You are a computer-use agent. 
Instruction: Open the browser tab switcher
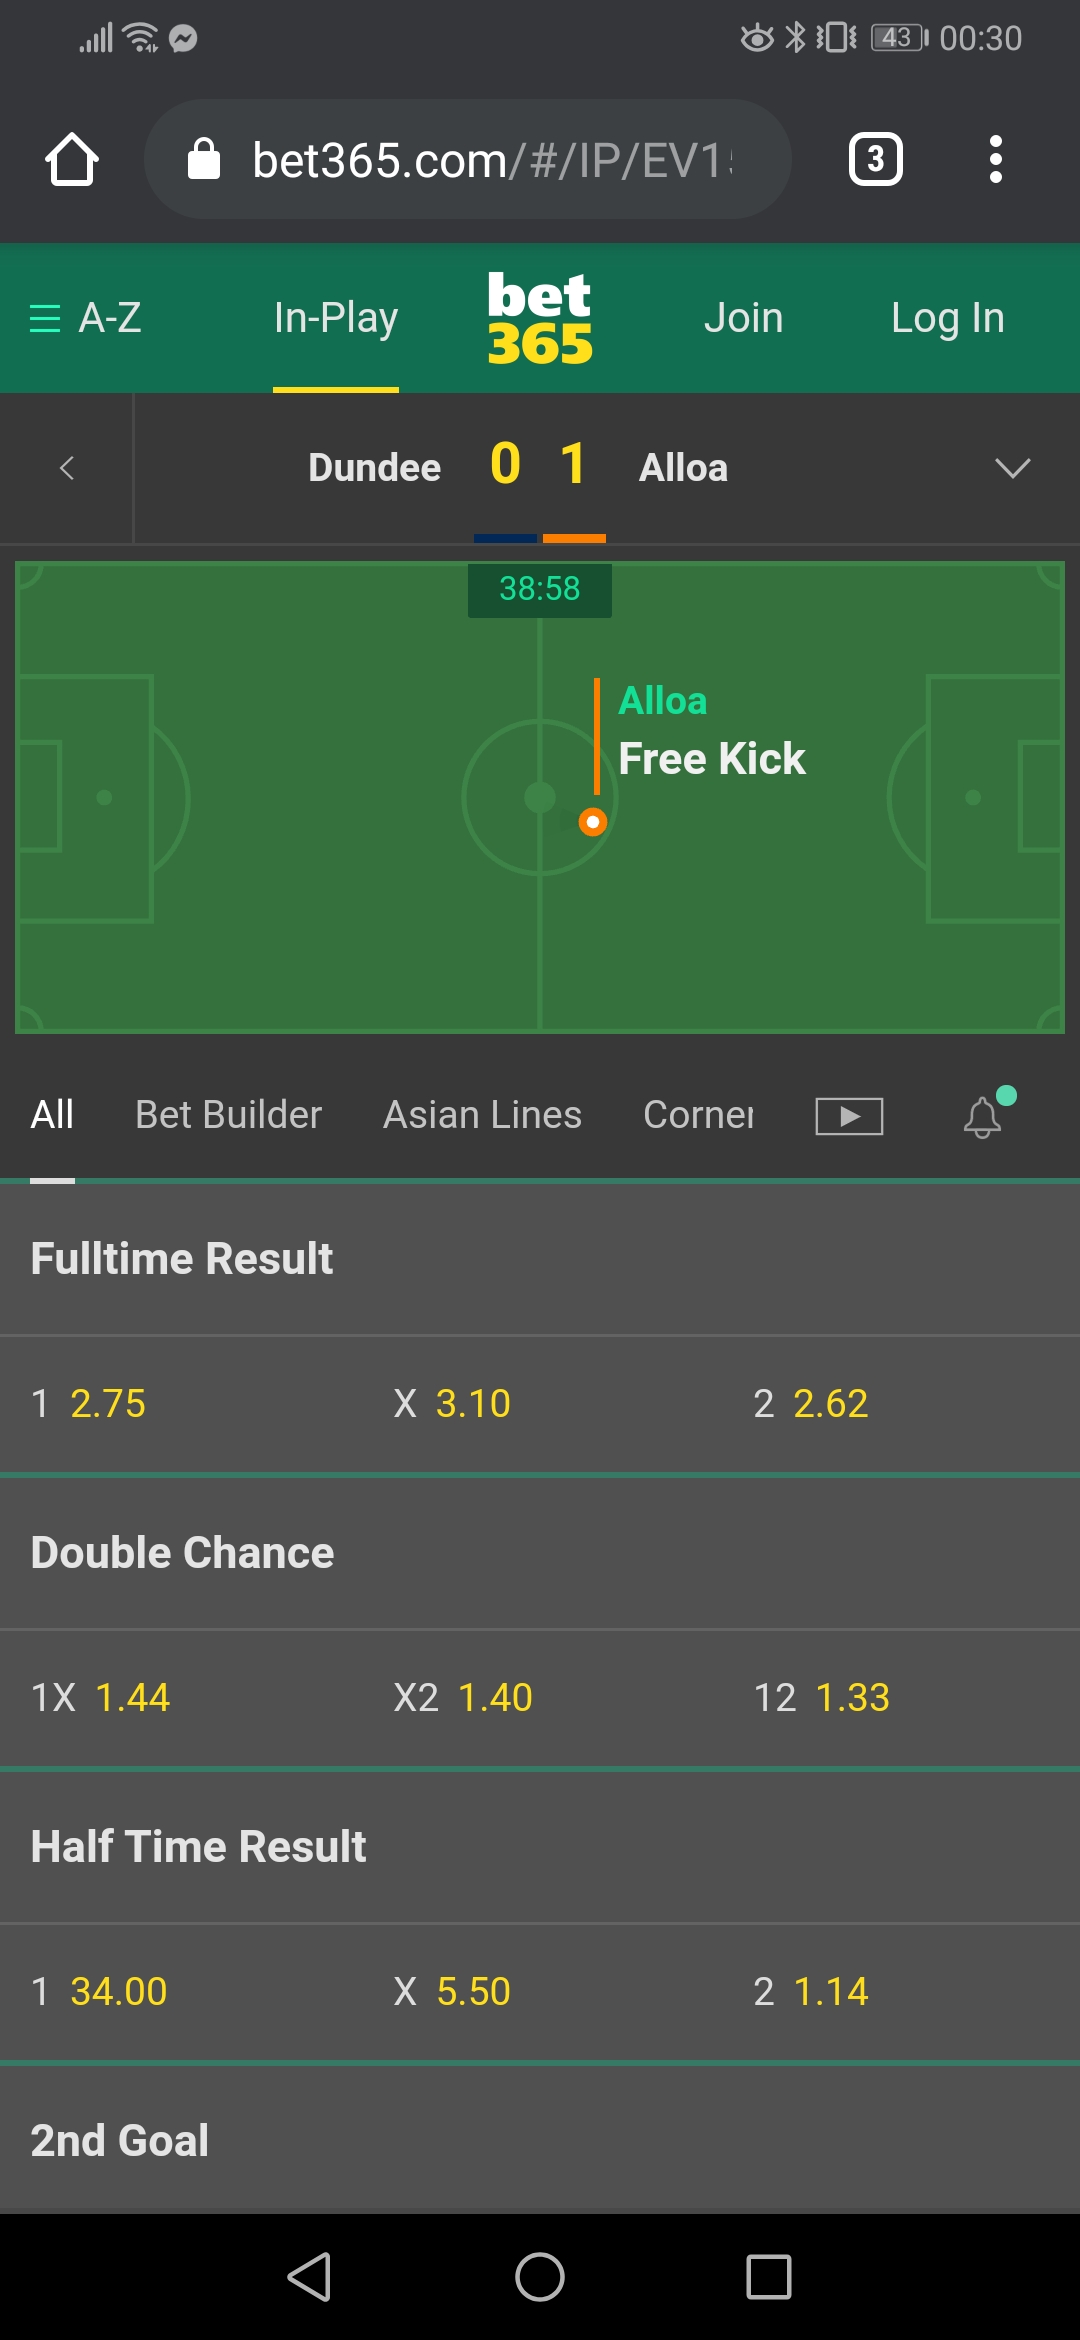[x=875, y=160]
